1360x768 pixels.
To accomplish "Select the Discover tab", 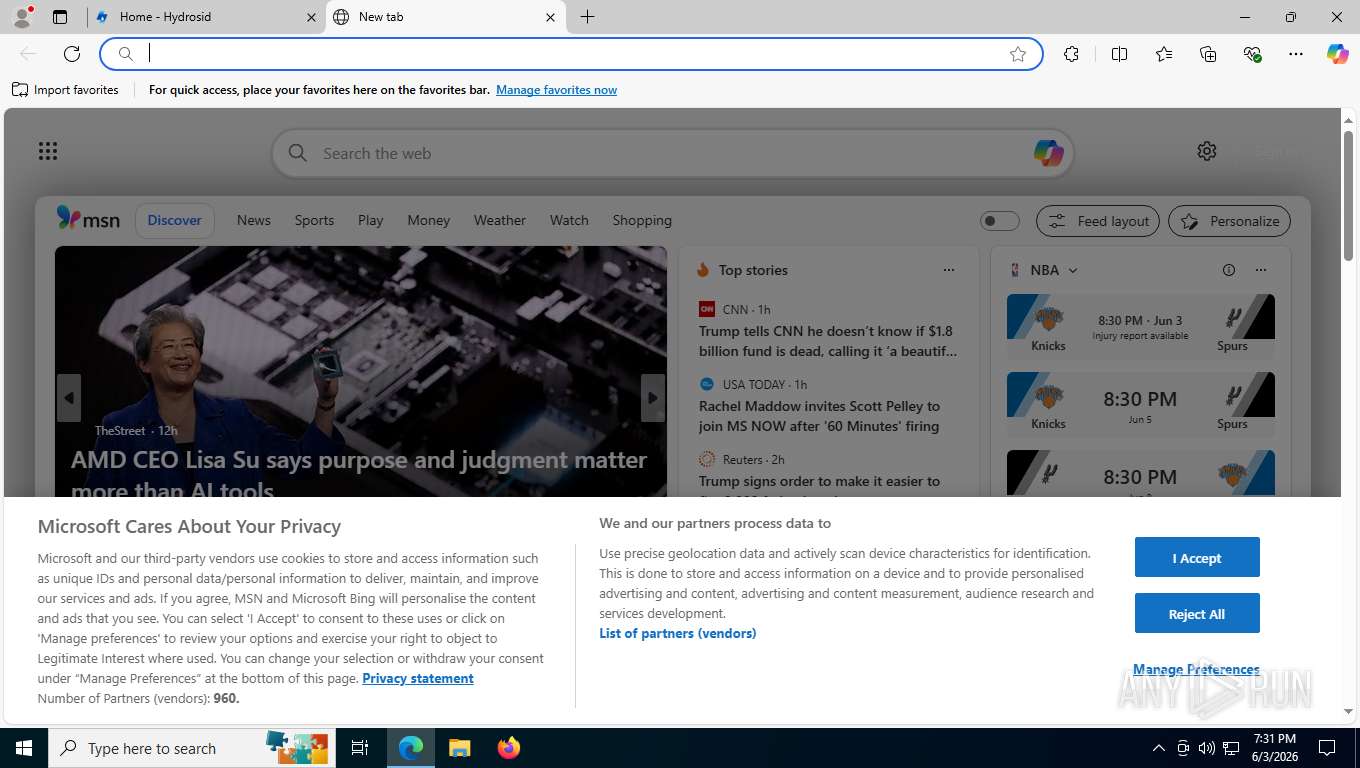I will coord(174,221).
